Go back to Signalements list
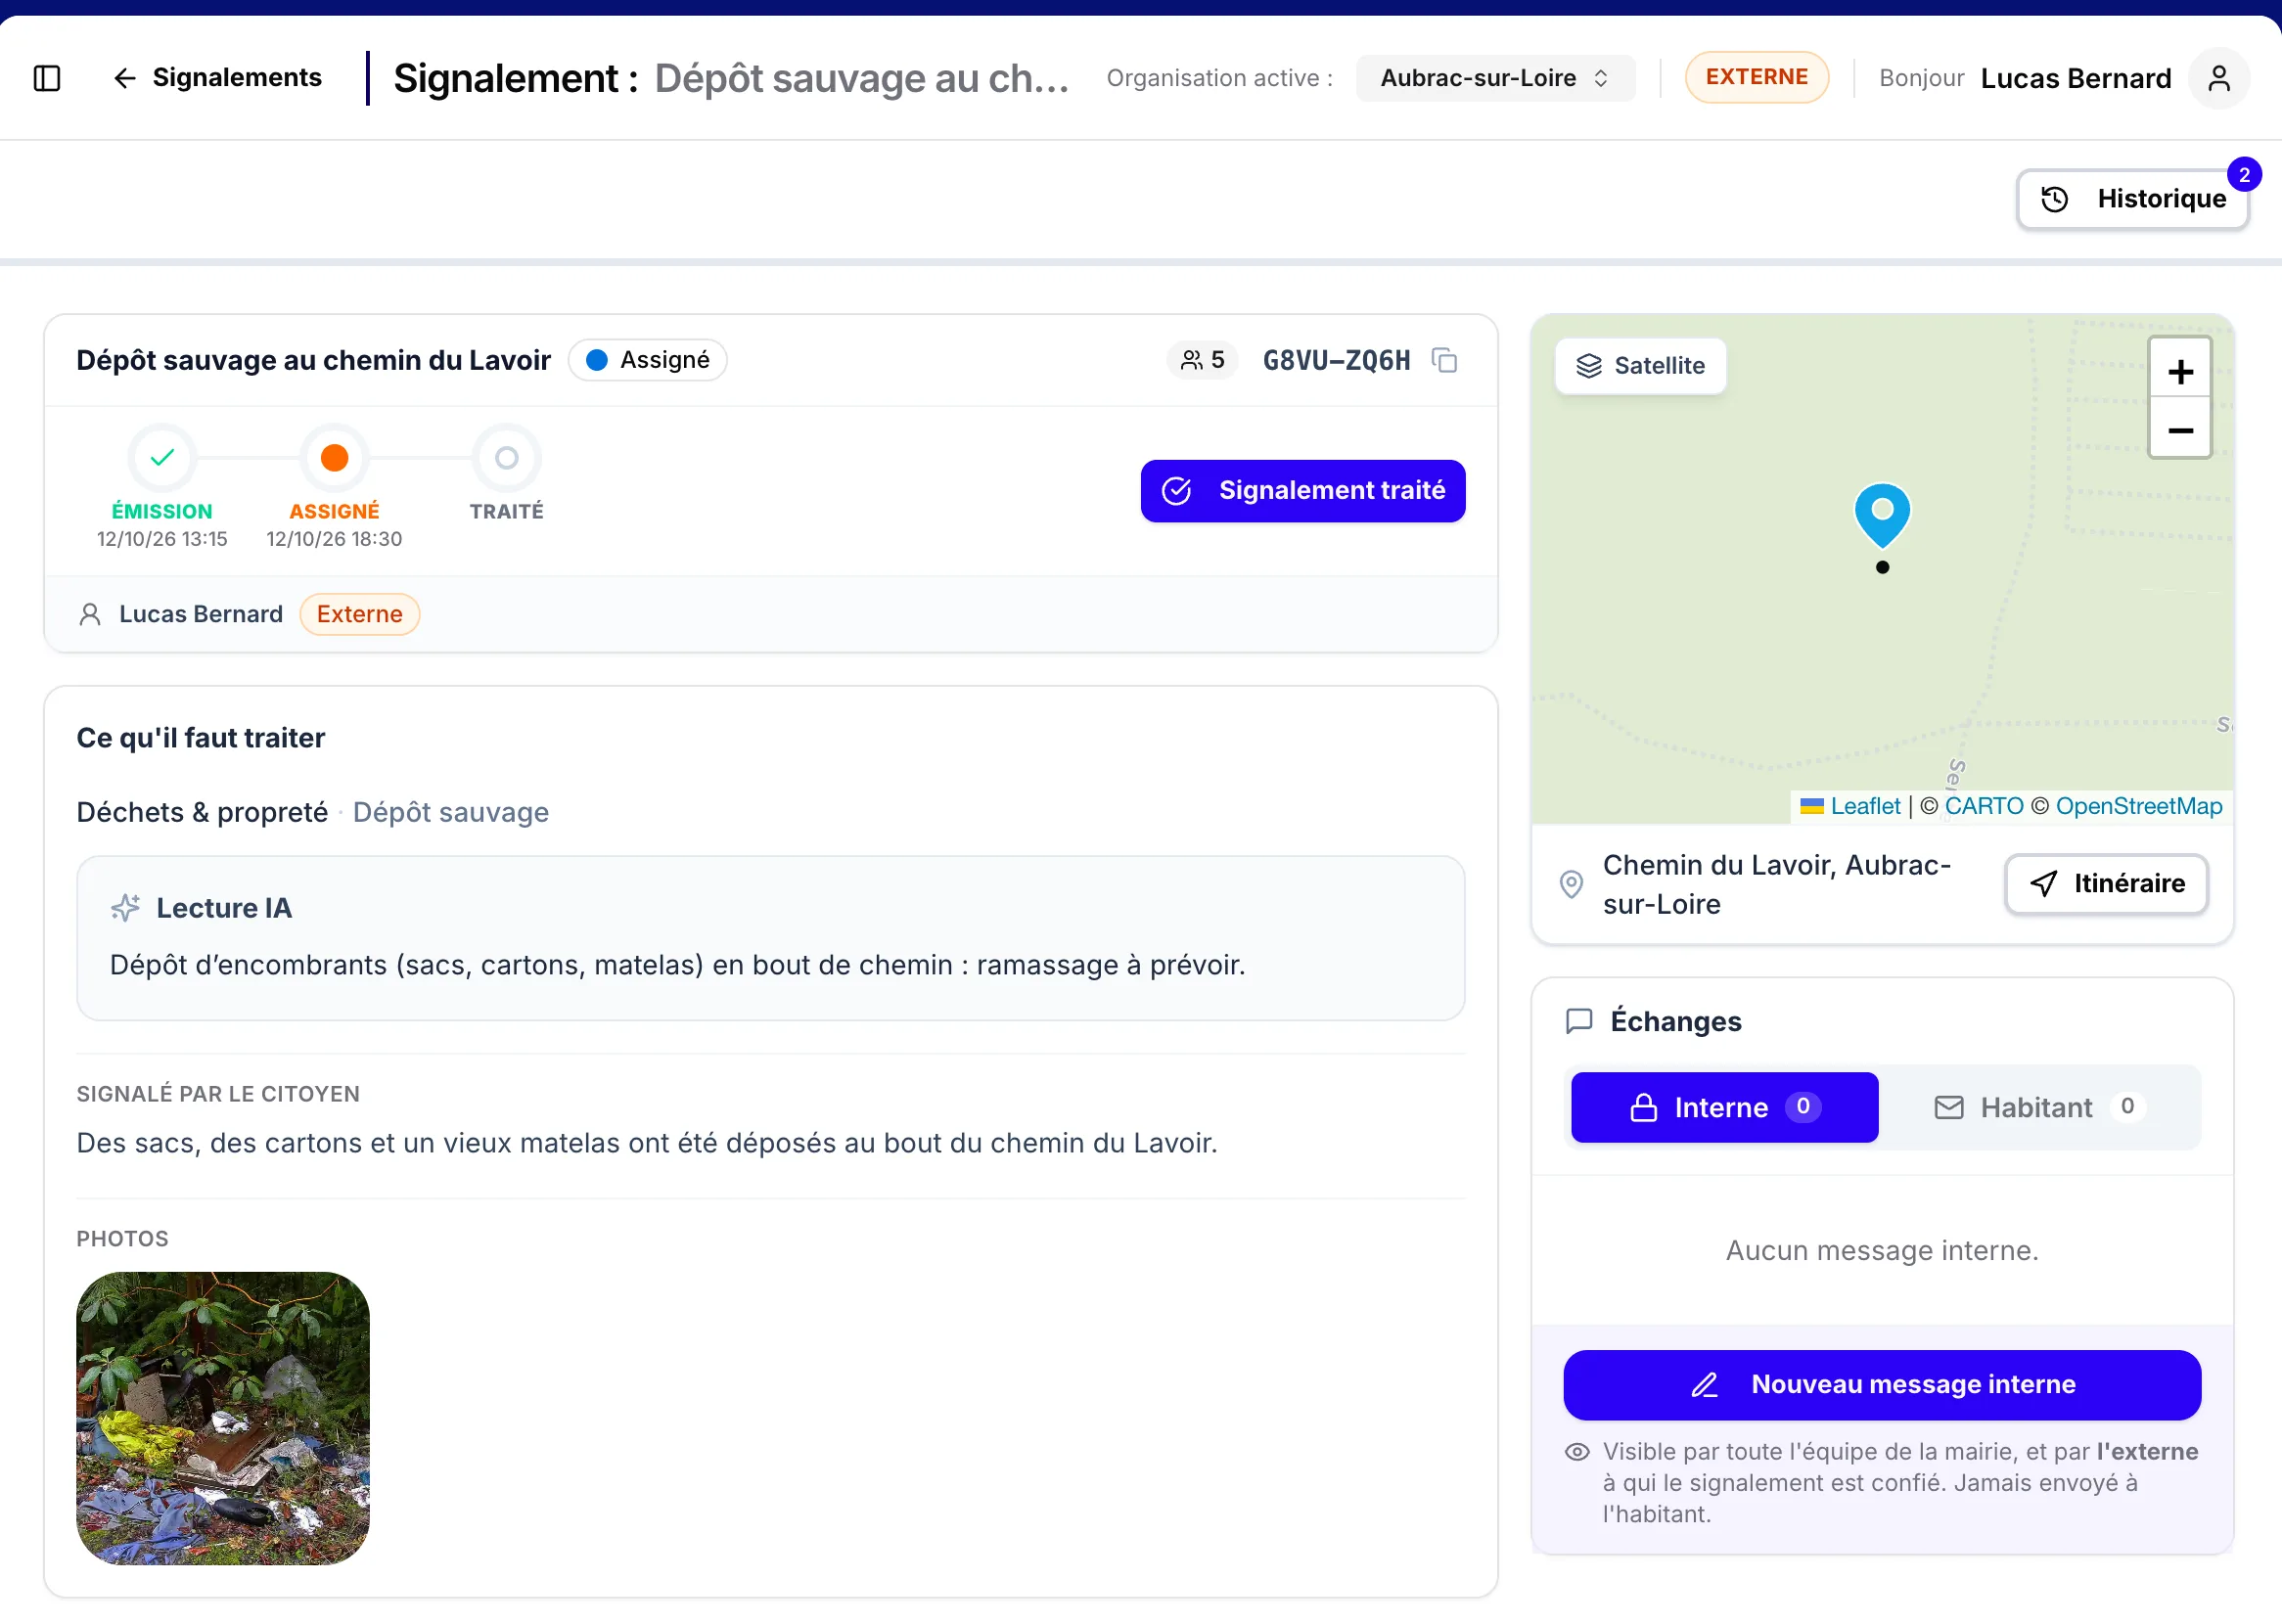 point(217,78)
